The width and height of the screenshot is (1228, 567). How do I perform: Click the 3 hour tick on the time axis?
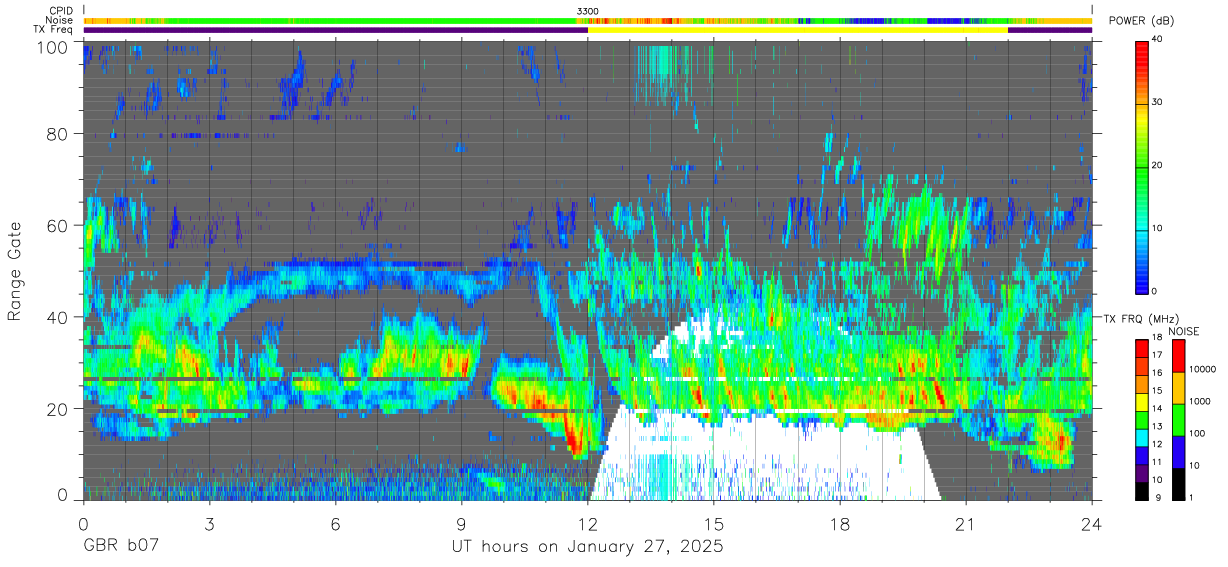tap(210, 523)
